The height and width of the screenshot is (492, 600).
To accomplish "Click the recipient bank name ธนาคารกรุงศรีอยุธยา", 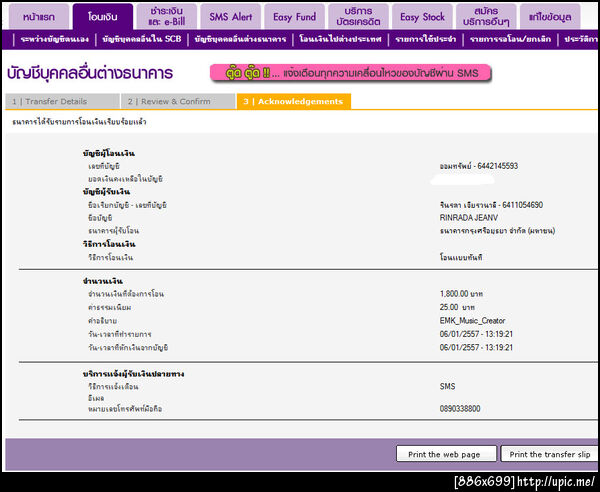I will (497, 231).
